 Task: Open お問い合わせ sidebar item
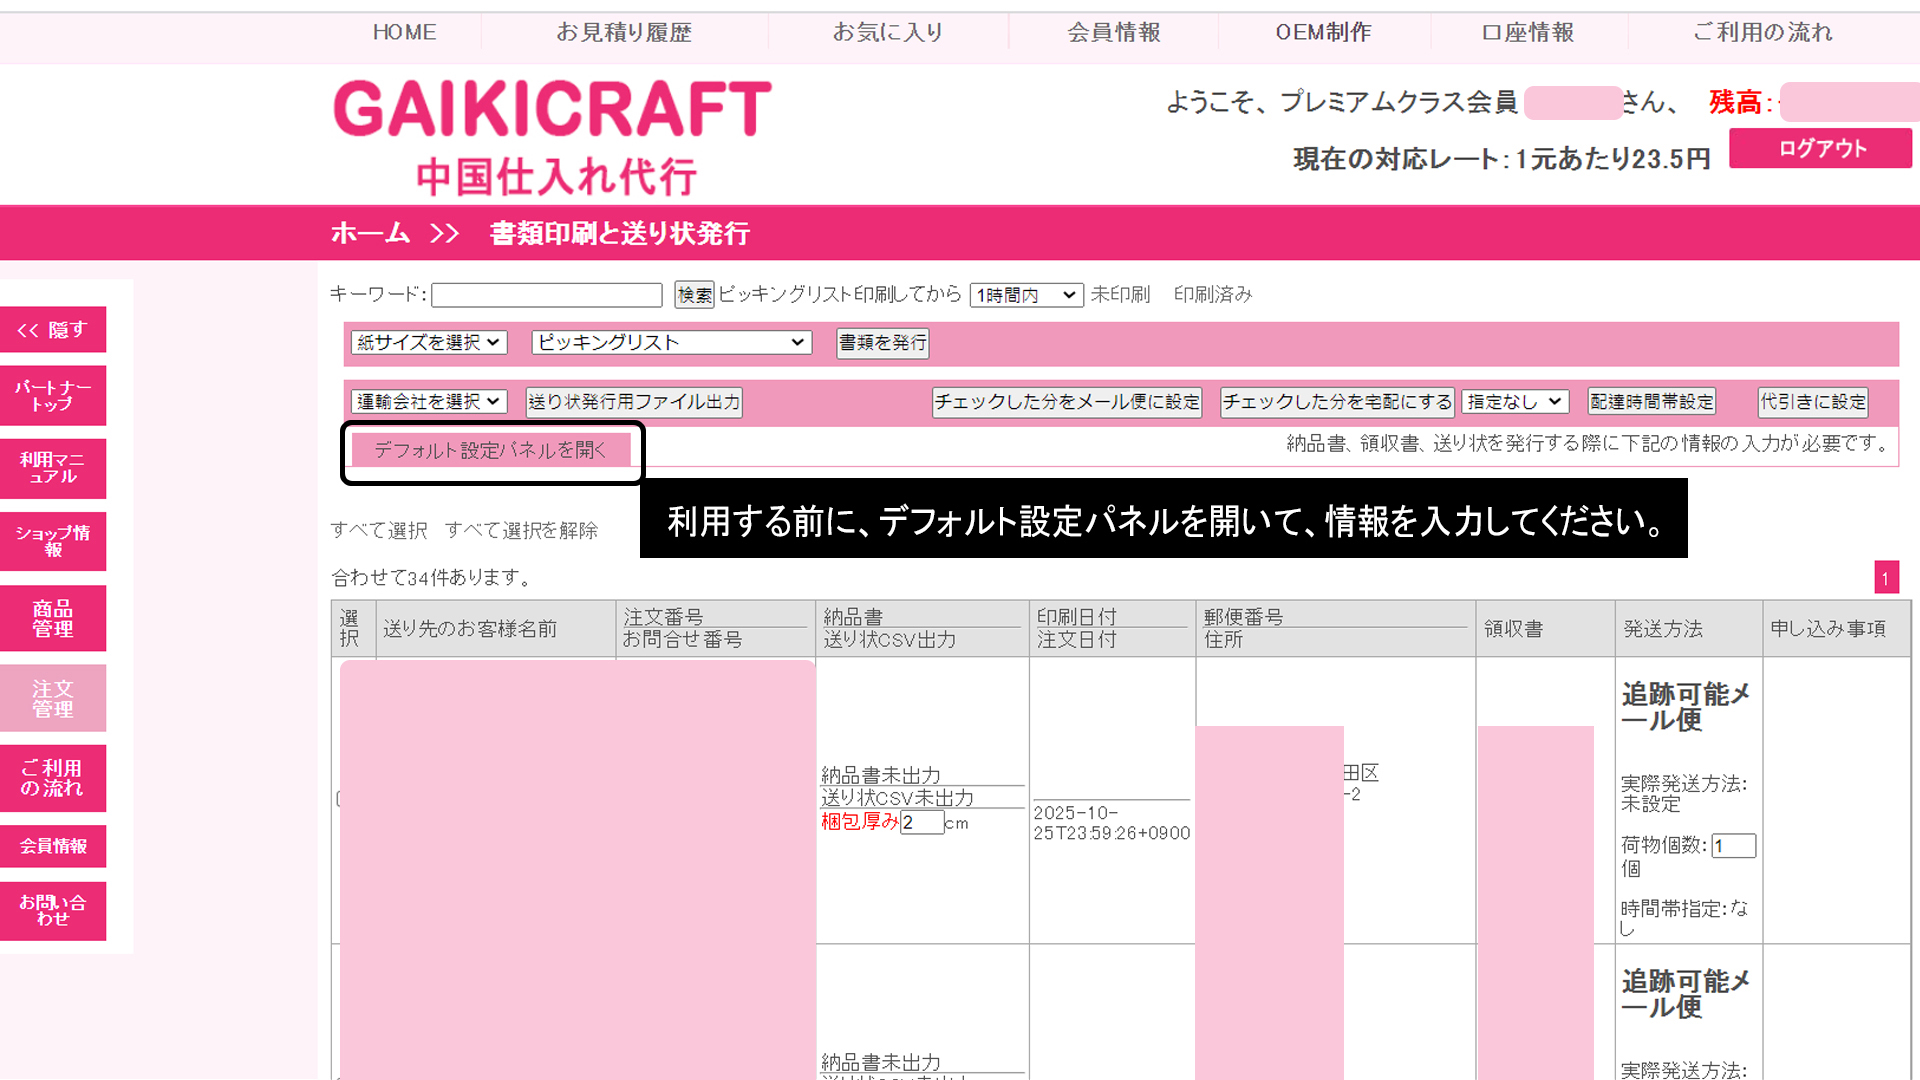53,910
